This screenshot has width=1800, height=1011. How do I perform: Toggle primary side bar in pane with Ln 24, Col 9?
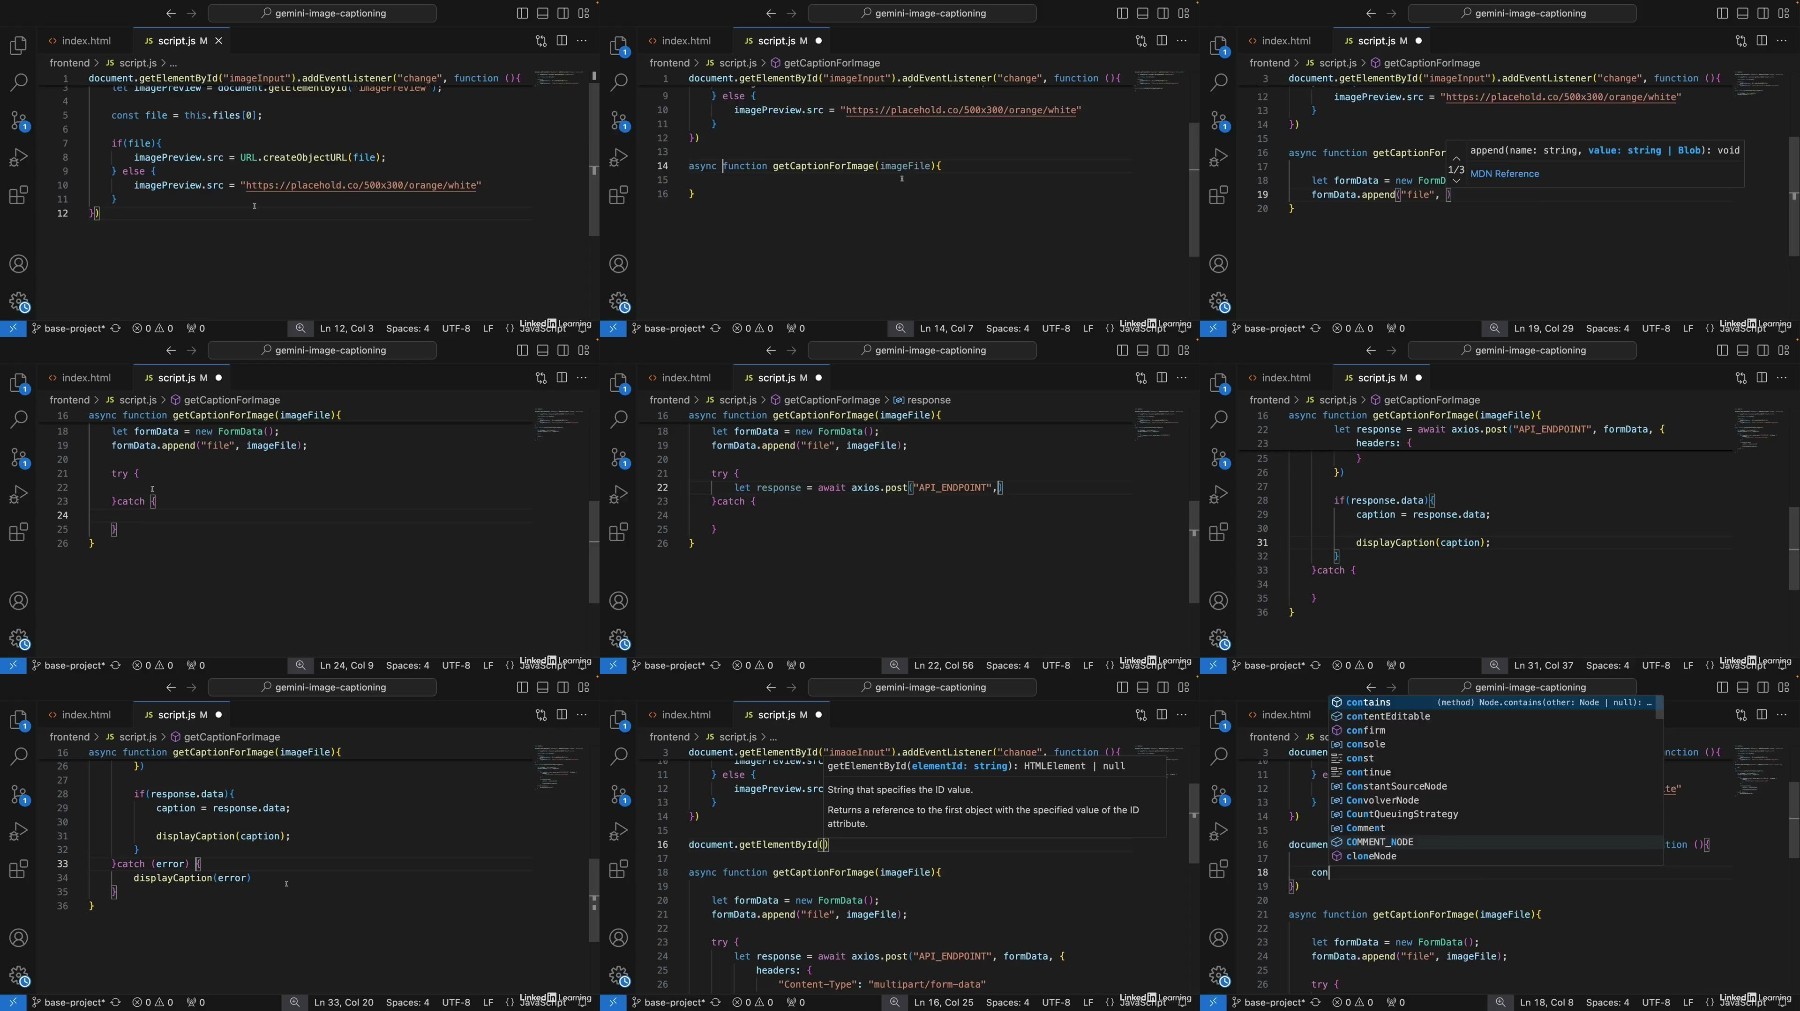point(522,350)
